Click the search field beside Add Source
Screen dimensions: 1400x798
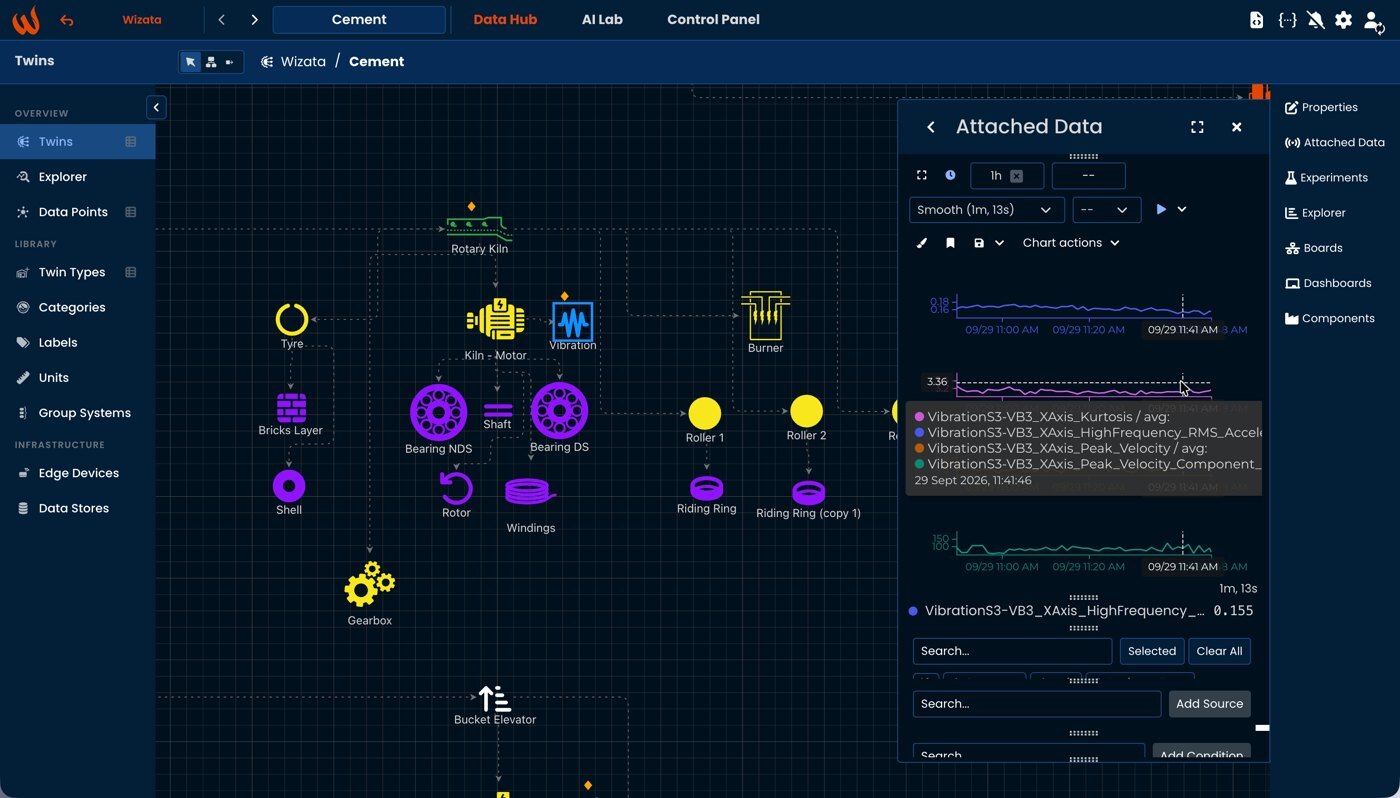click(1037, 704)
